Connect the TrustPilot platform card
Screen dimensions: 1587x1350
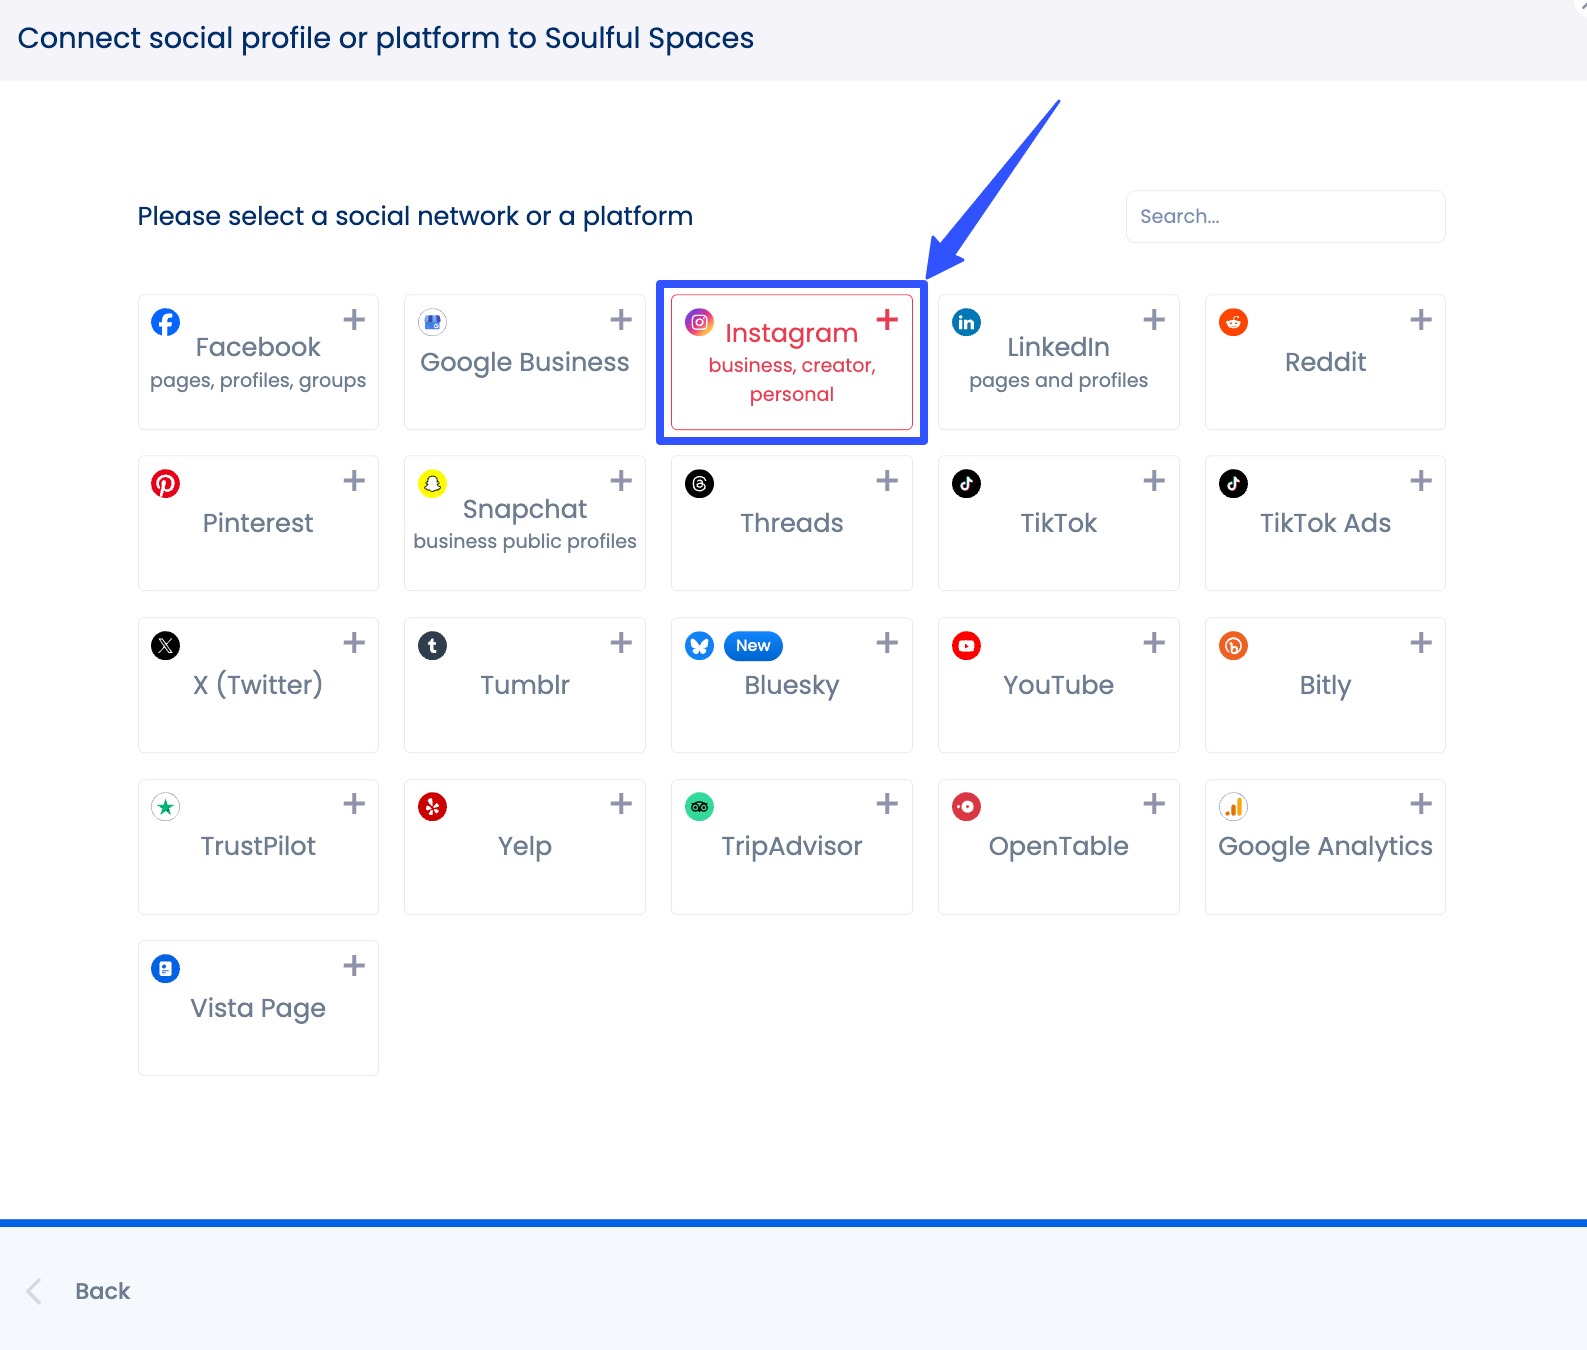pos(258,846)
